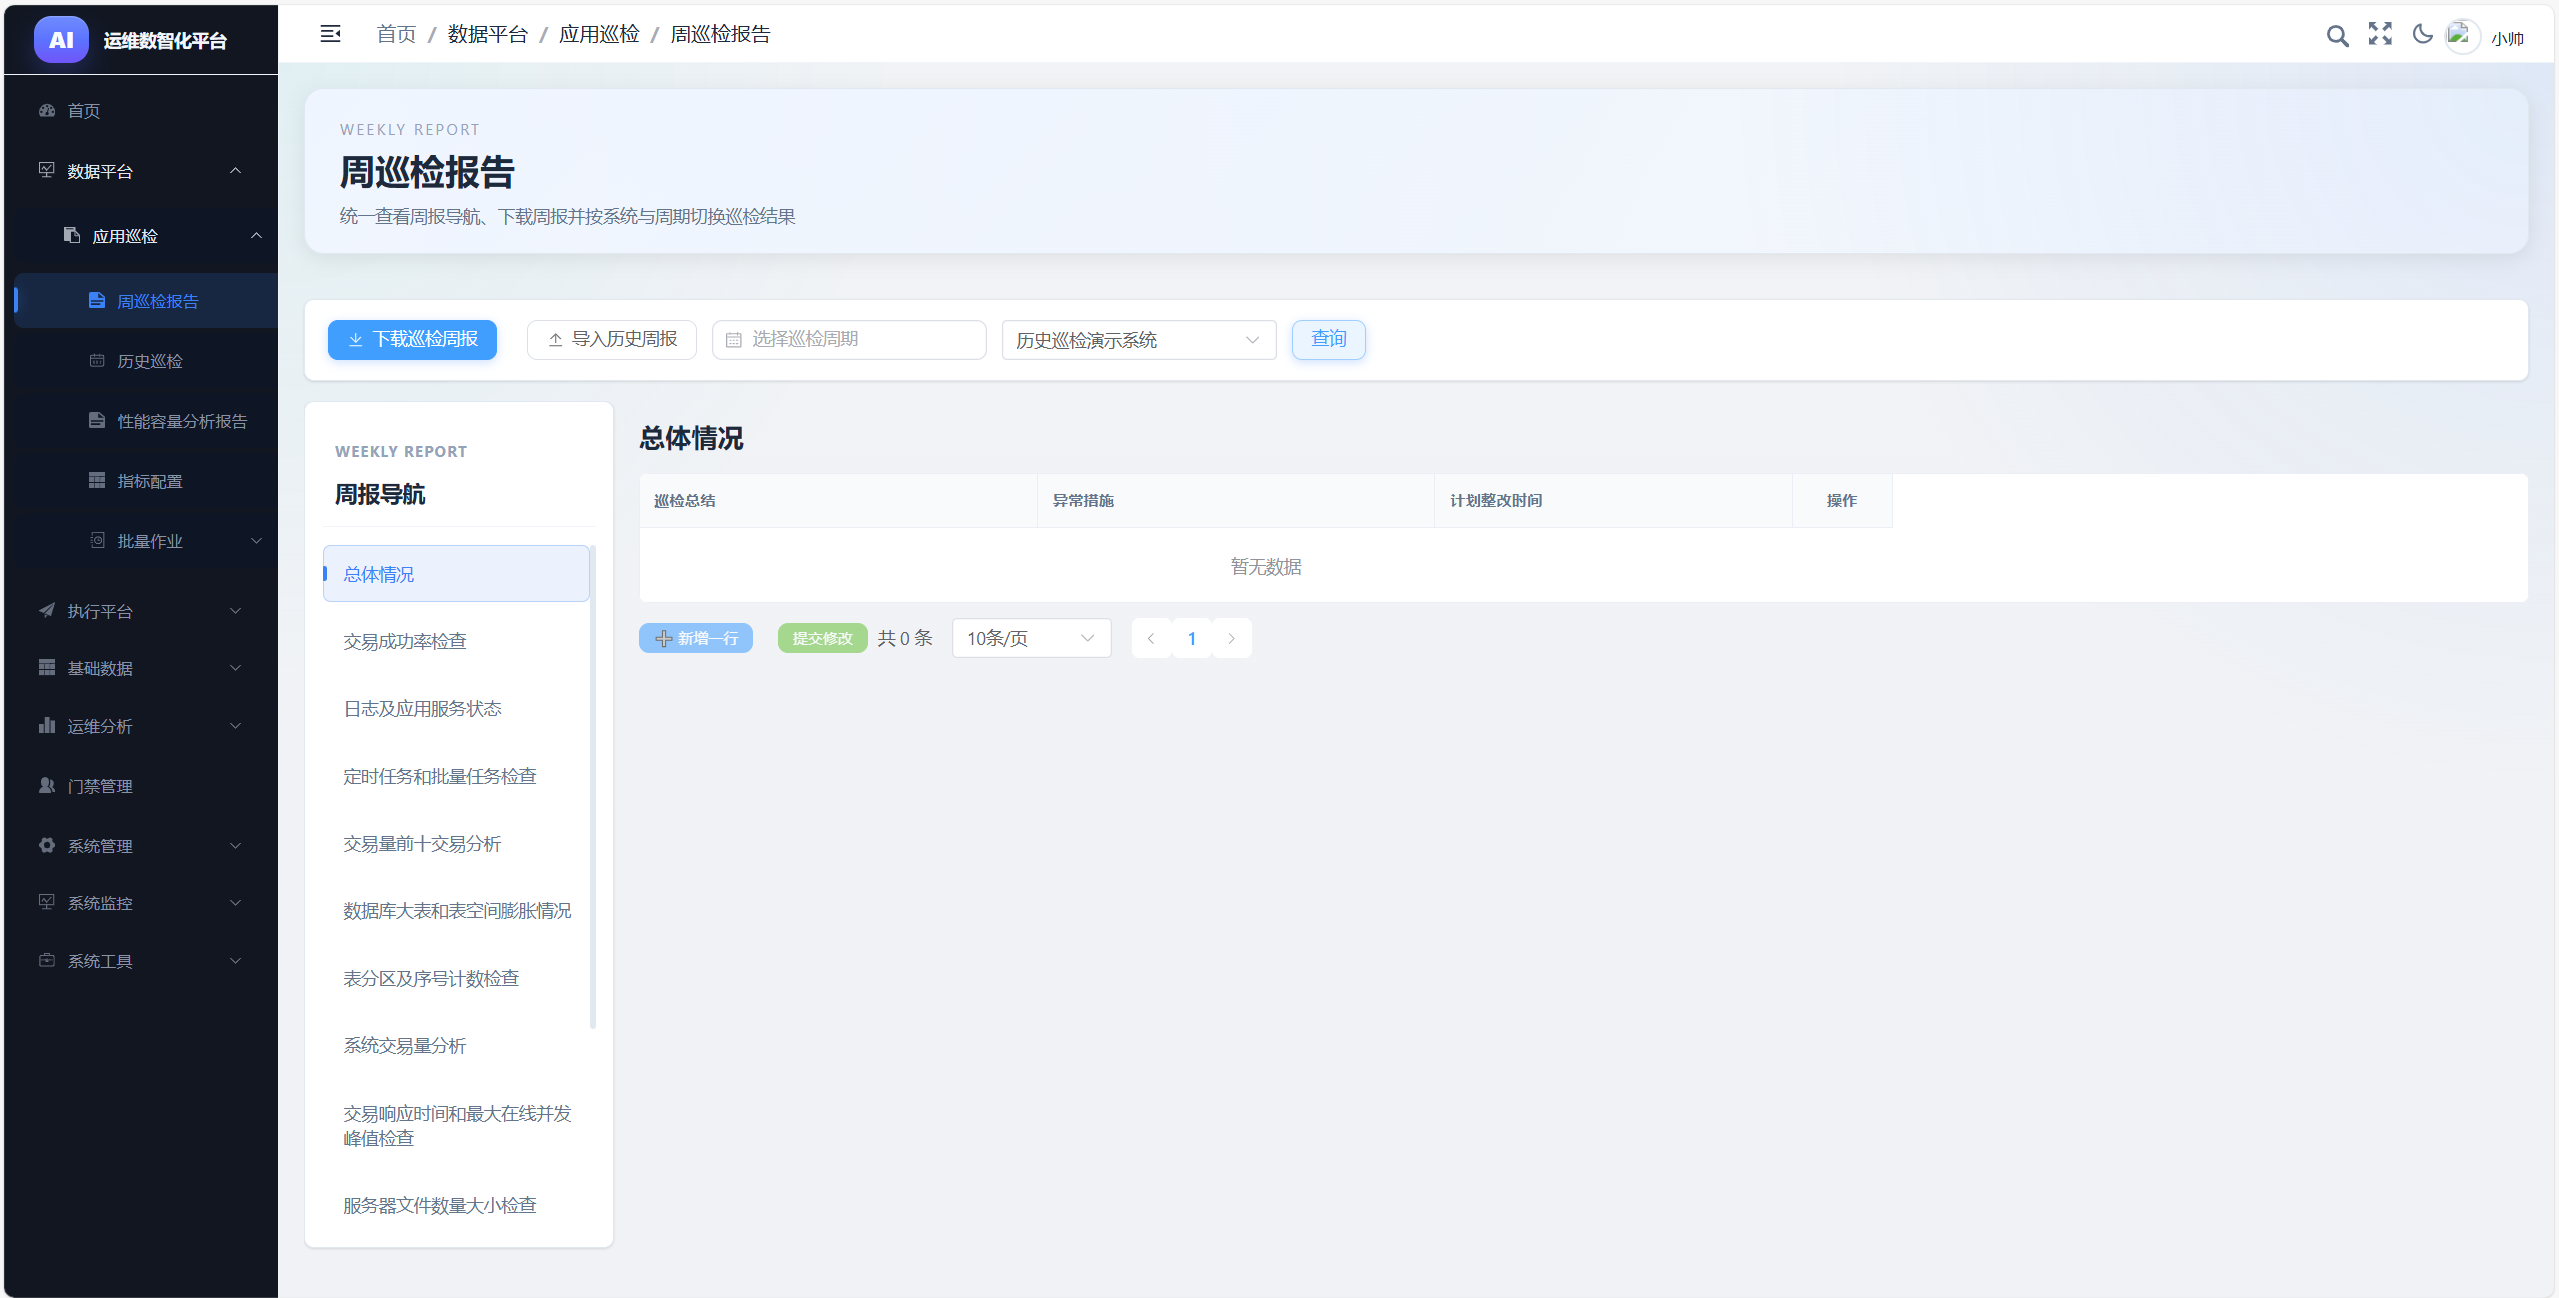Go to next page arrow in pagination
The width and height of the screenshot is (2559, 1298).
click(x=1231, y=638)
